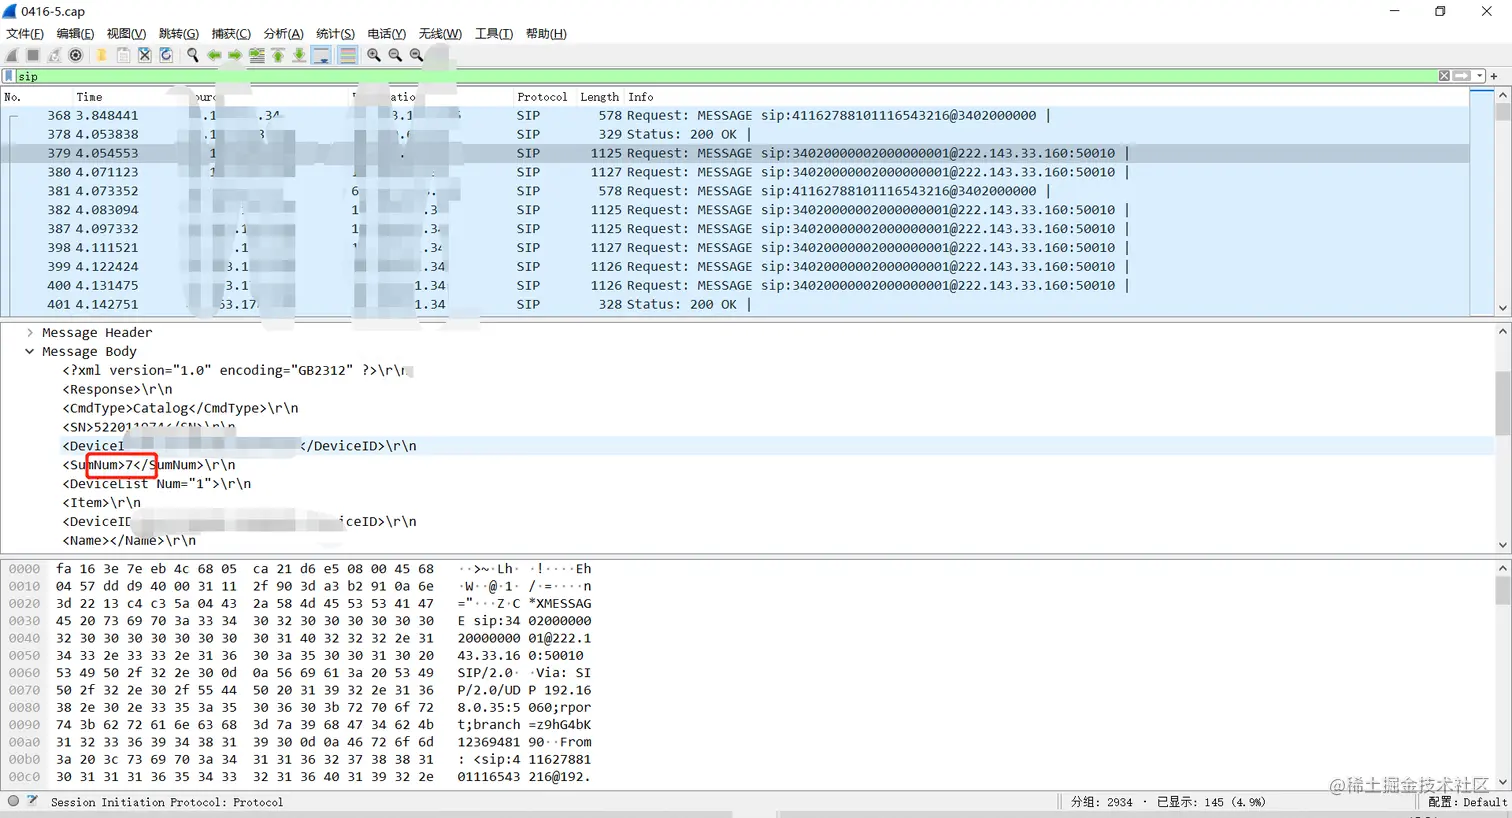Restart the current capture

tap(54, 55)
